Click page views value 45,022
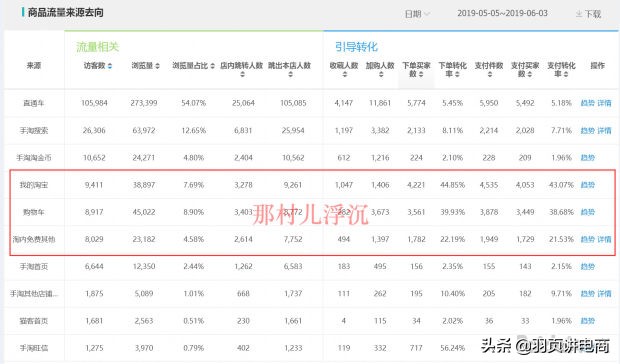Image resolution: width=620 pixels, height=364 pixels. (144, 212)
